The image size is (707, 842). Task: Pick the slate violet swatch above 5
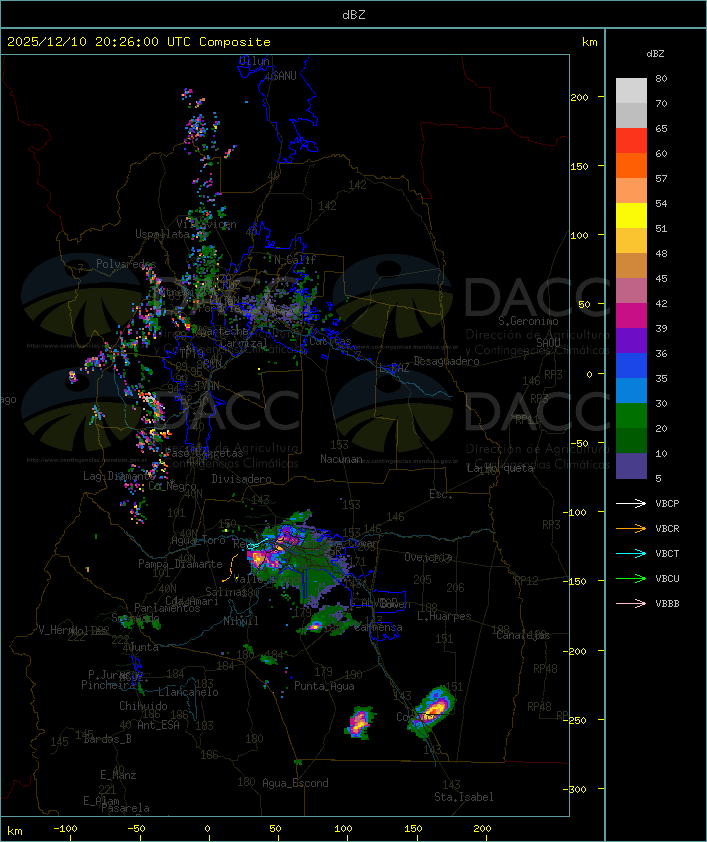[631, 466]
